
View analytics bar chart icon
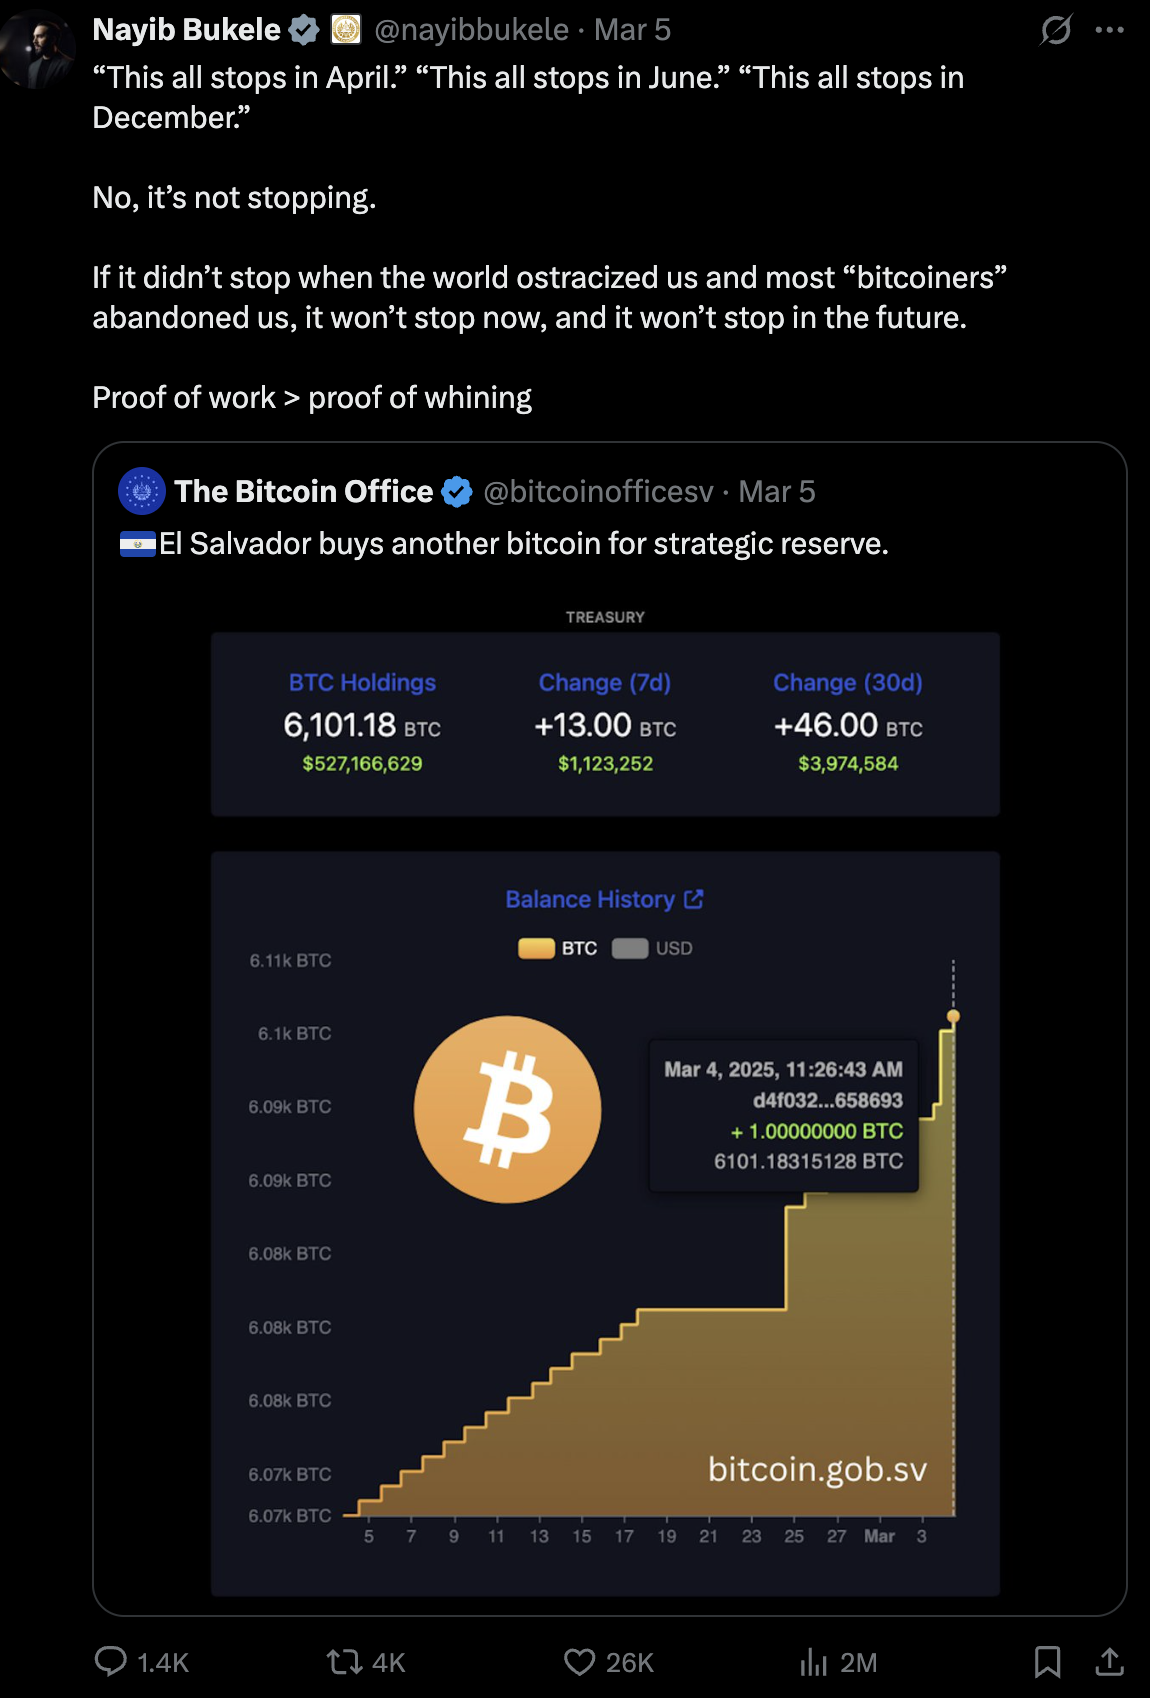pyautogui.click(x=814, y=1661)
